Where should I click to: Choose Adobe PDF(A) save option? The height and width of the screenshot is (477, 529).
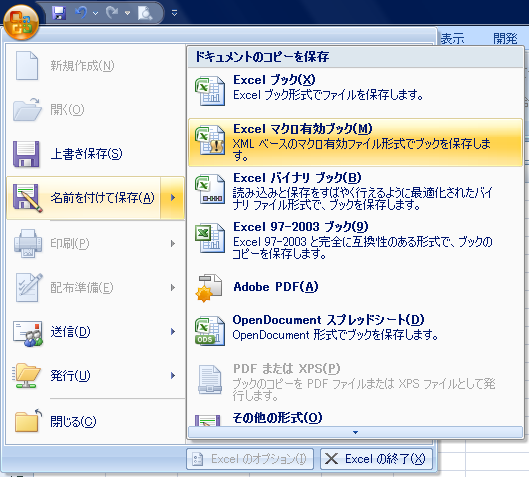(355, 287)
